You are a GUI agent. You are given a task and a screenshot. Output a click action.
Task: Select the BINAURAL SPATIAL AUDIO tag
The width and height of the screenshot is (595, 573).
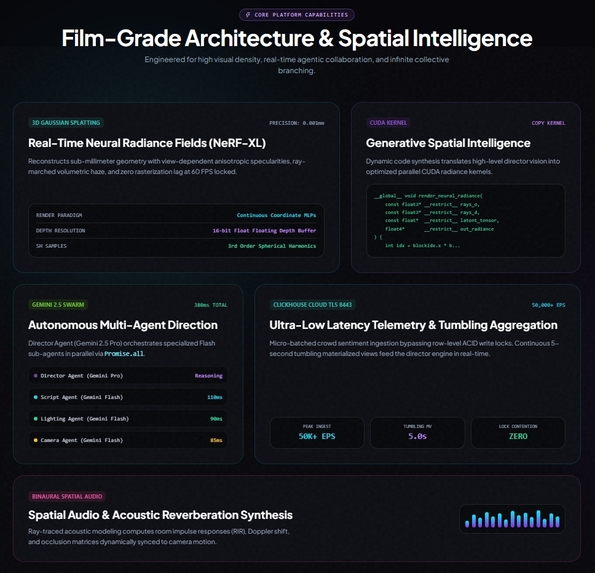pyautogui.click(x=67, y=496)
